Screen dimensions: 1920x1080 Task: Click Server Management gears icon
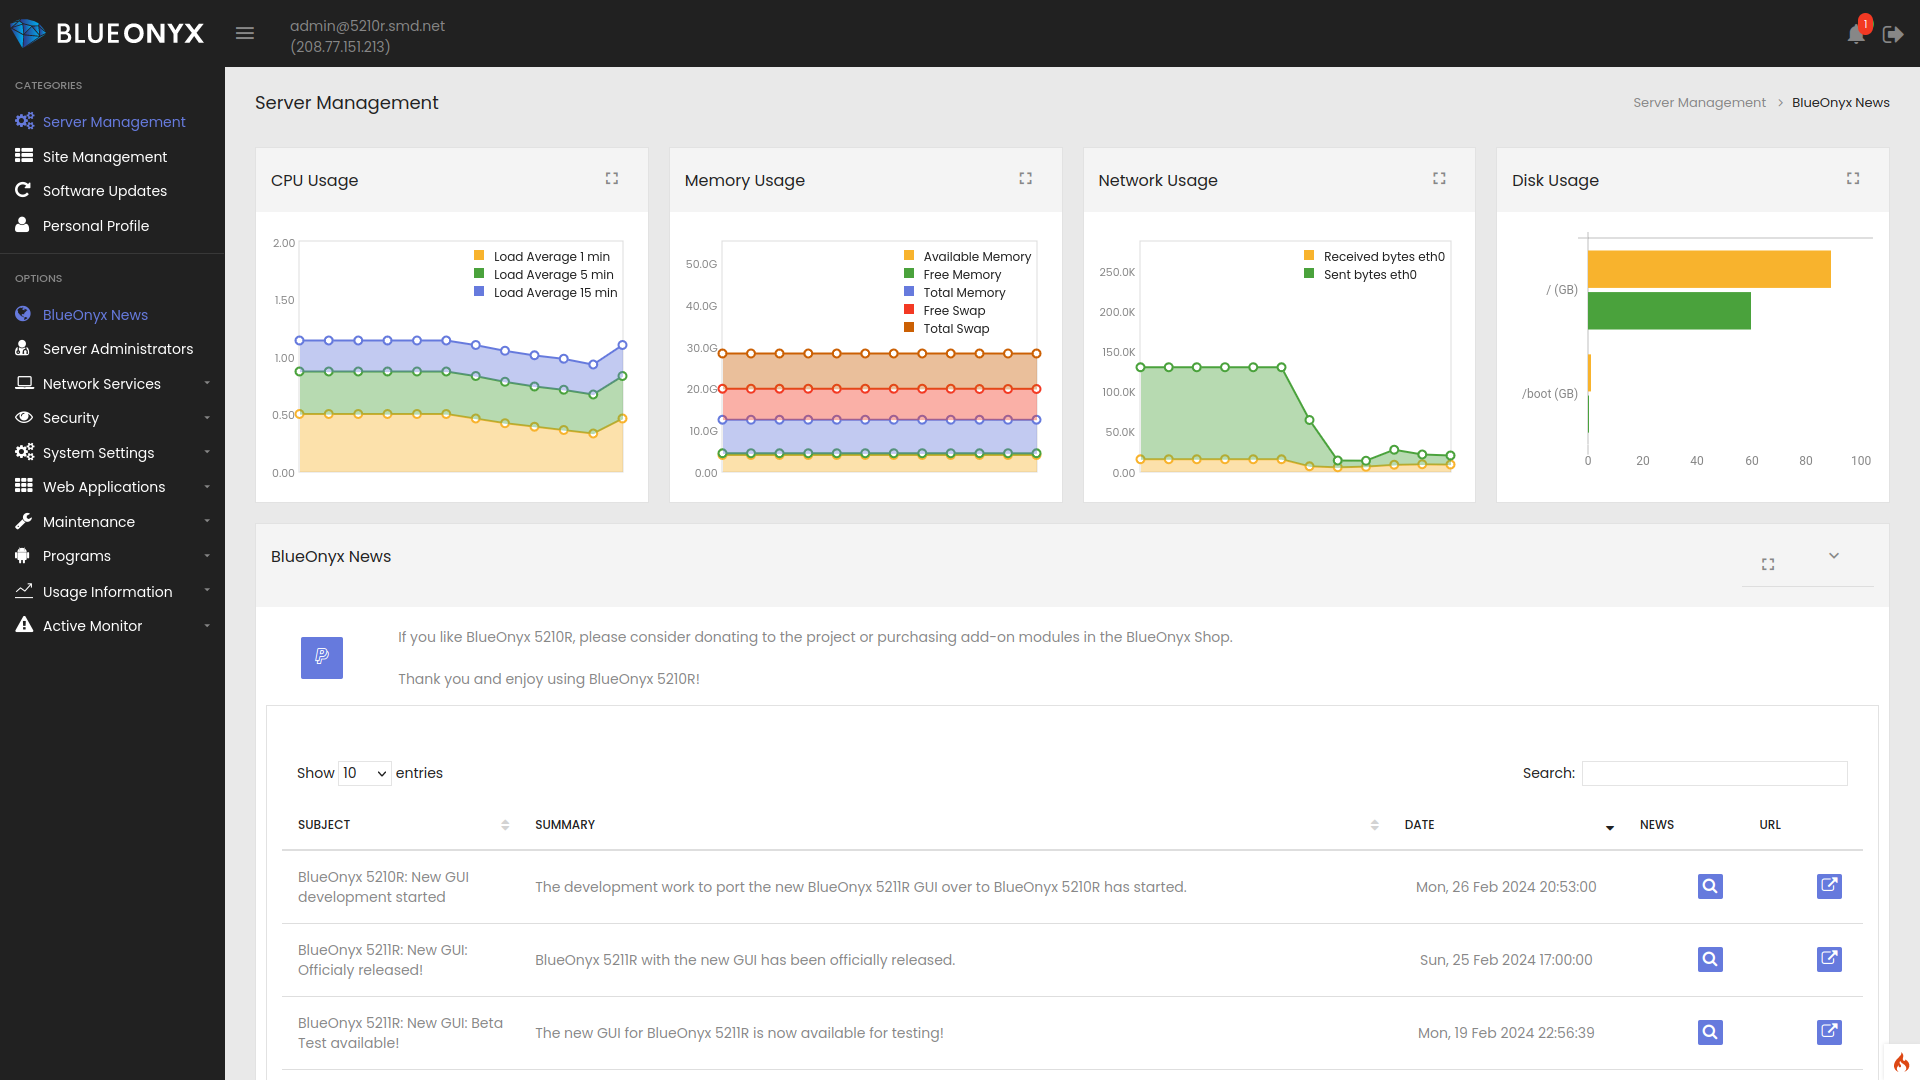click(x=24, y=121)
